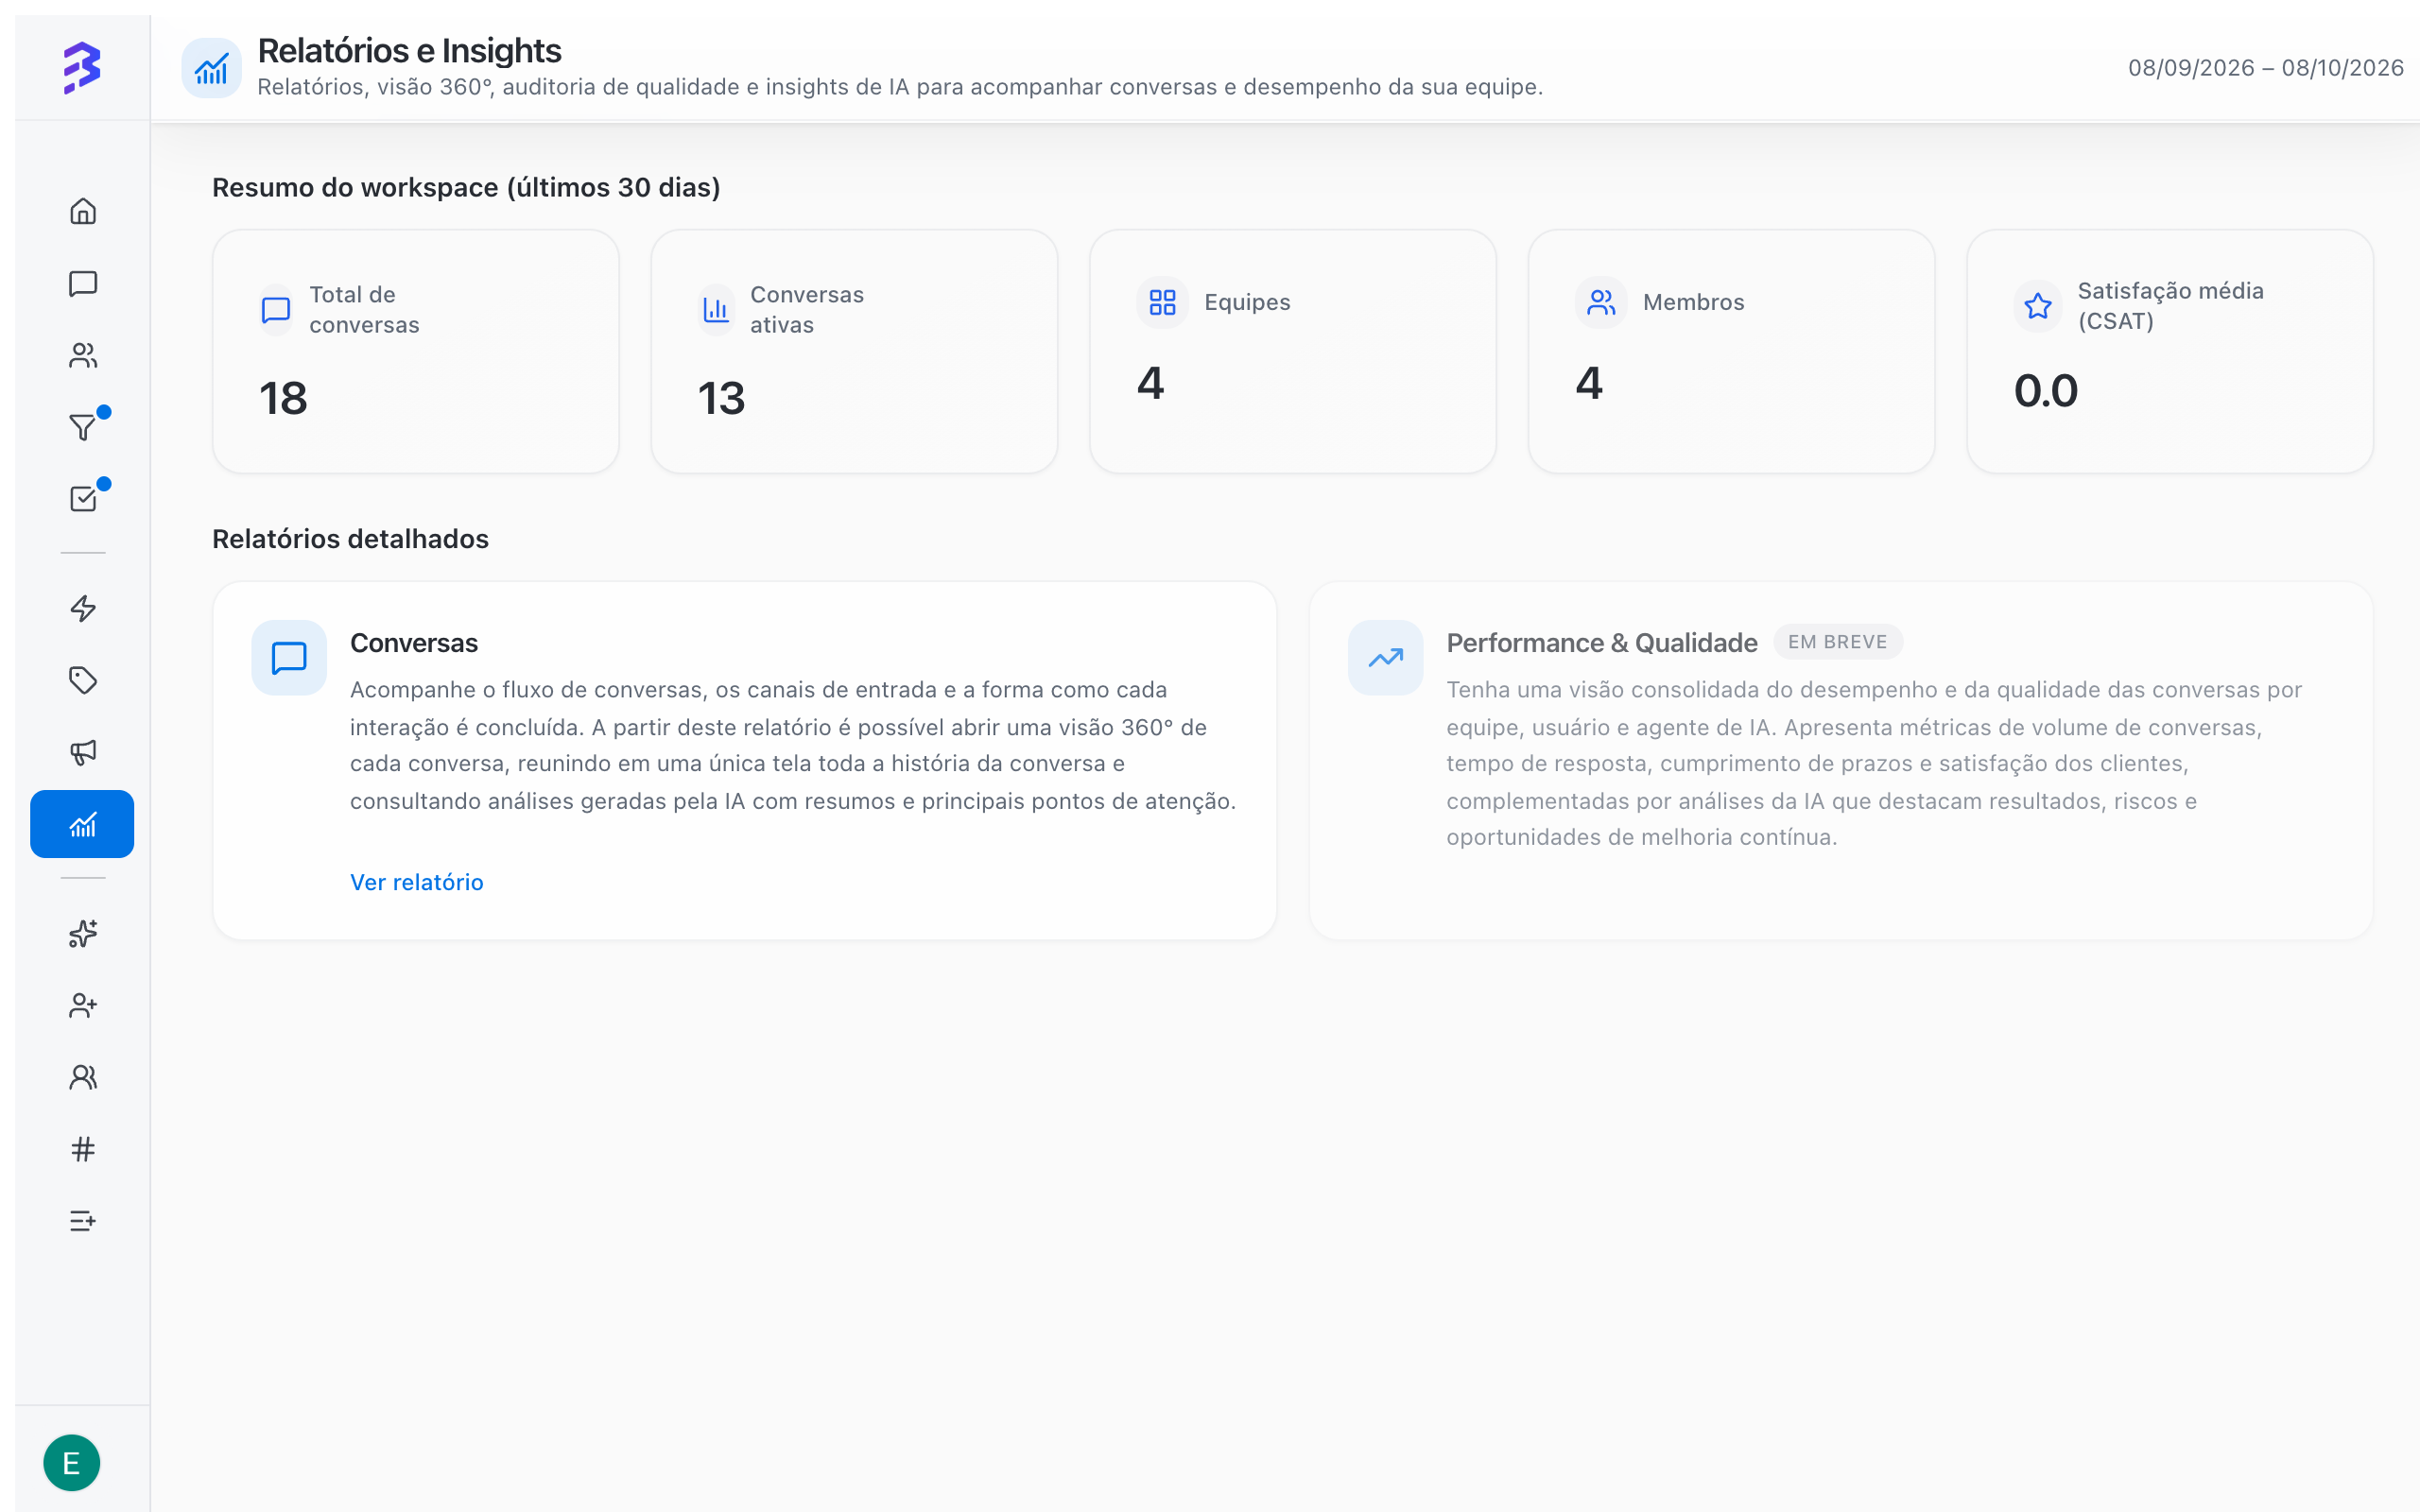
Task: Open the tag labels icon in sidebar
Action: pyautogui.click(x=83, y=680)
